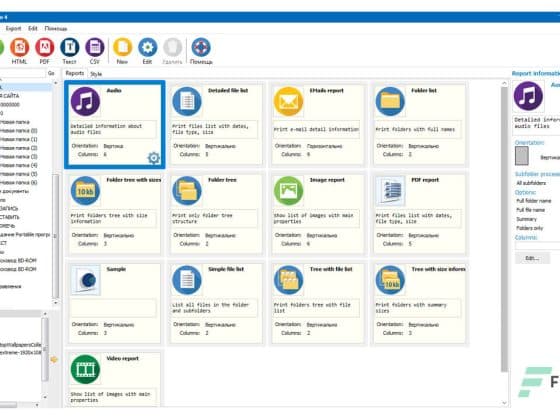Switch to the Style tab
The width and height of the screenshot is (560, 420).
(96, 74)
